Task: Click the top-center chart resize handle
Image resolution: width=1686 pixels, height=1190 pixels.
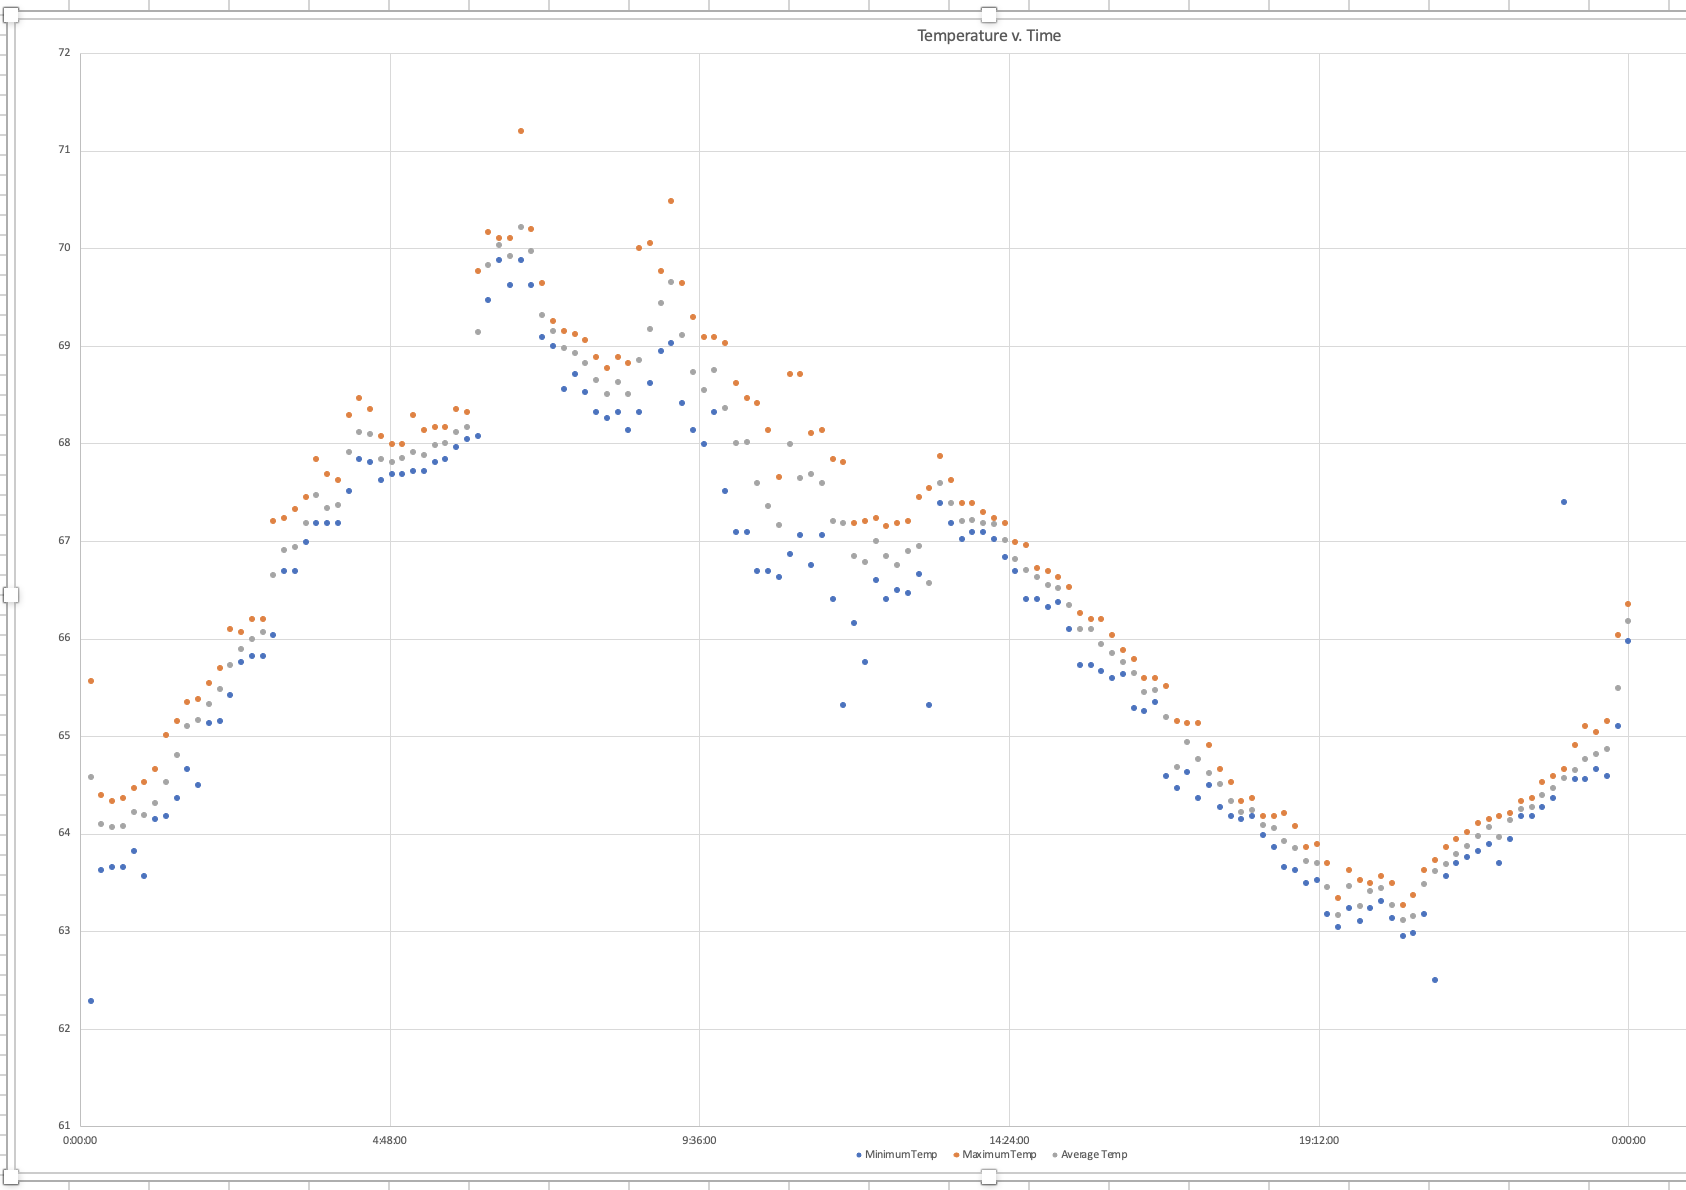Action: (x=989, y=14)
